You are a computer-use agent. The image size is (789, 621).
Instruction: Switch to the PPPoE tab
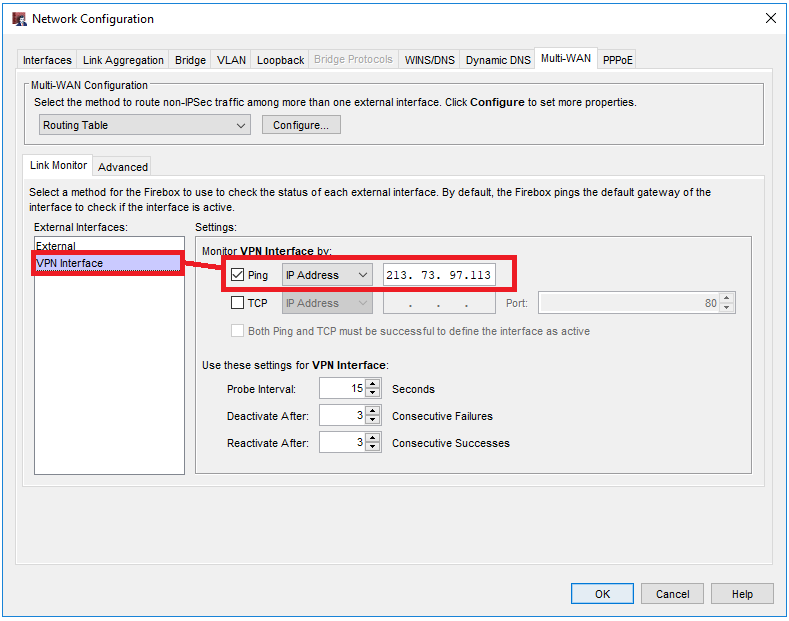[618, 60]
